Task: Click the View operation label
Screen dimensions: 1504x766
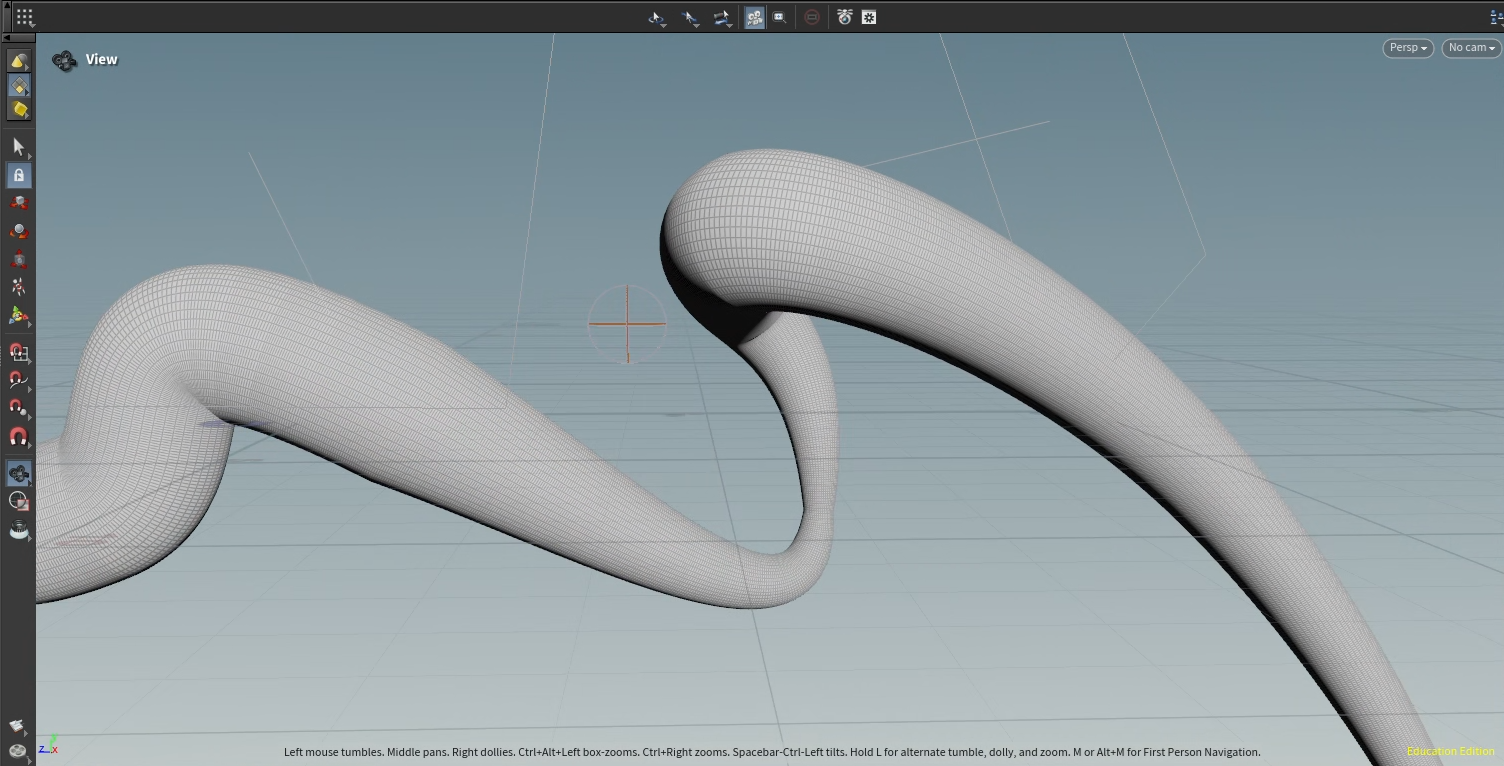Action: [101, 60]
